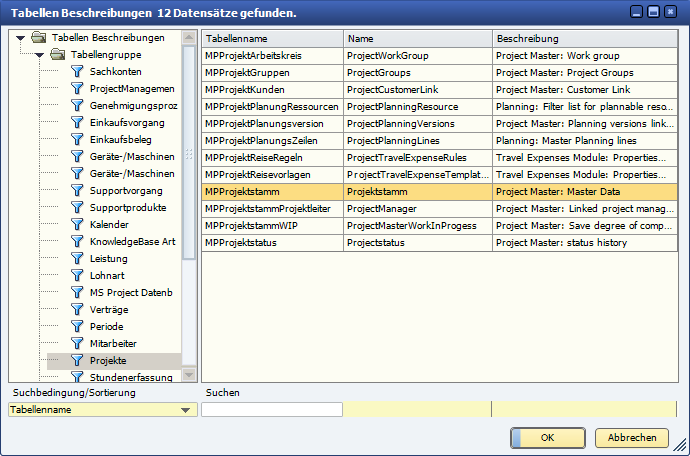Click the filter icon beside Supportprodukte
The image size is (690, 456).
tap(77, 207)
